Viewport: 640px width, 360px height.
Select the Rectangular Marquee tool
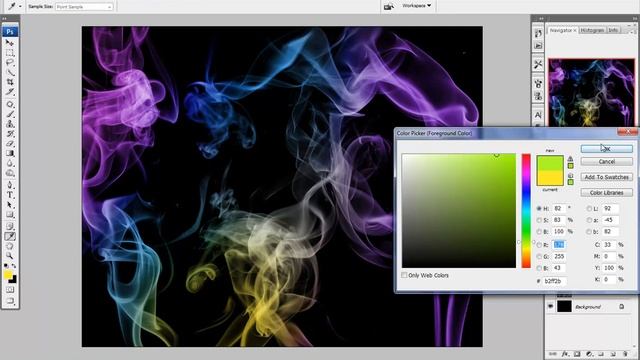pos(10,53)
